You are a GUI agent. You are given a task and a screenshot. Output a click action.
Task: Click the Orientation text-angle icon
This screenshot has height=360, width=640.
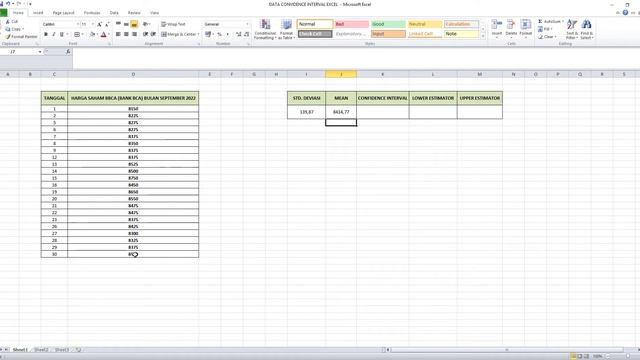point(146,24)
